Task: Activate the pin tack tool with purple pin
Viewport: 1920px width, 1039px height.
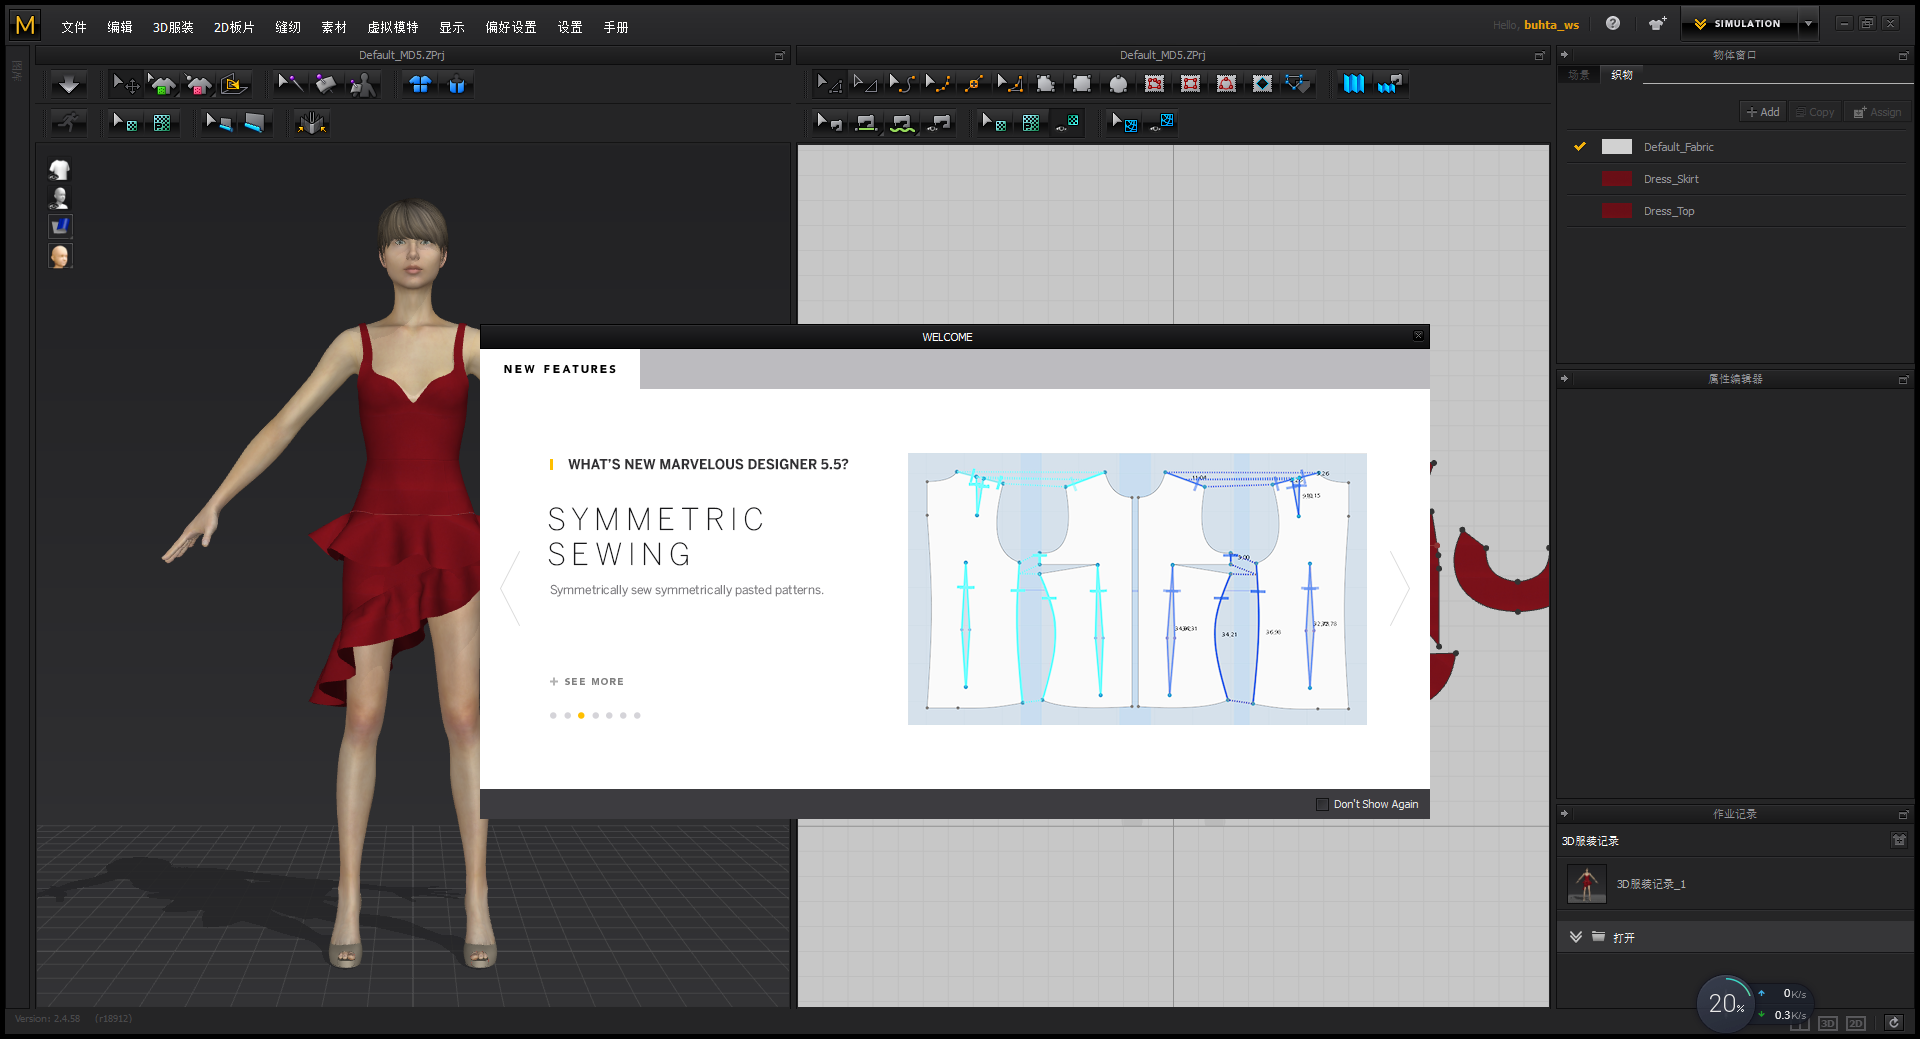Action: (x=290, y=85)
